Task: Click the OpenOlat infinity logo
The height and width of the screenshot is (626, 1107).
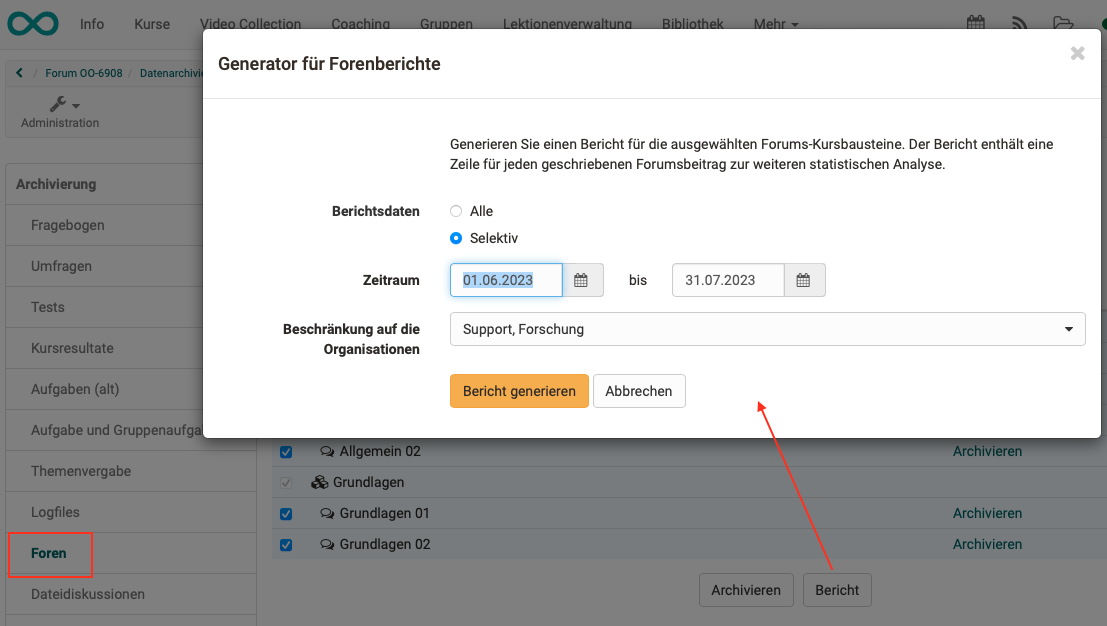Action: 32,22
